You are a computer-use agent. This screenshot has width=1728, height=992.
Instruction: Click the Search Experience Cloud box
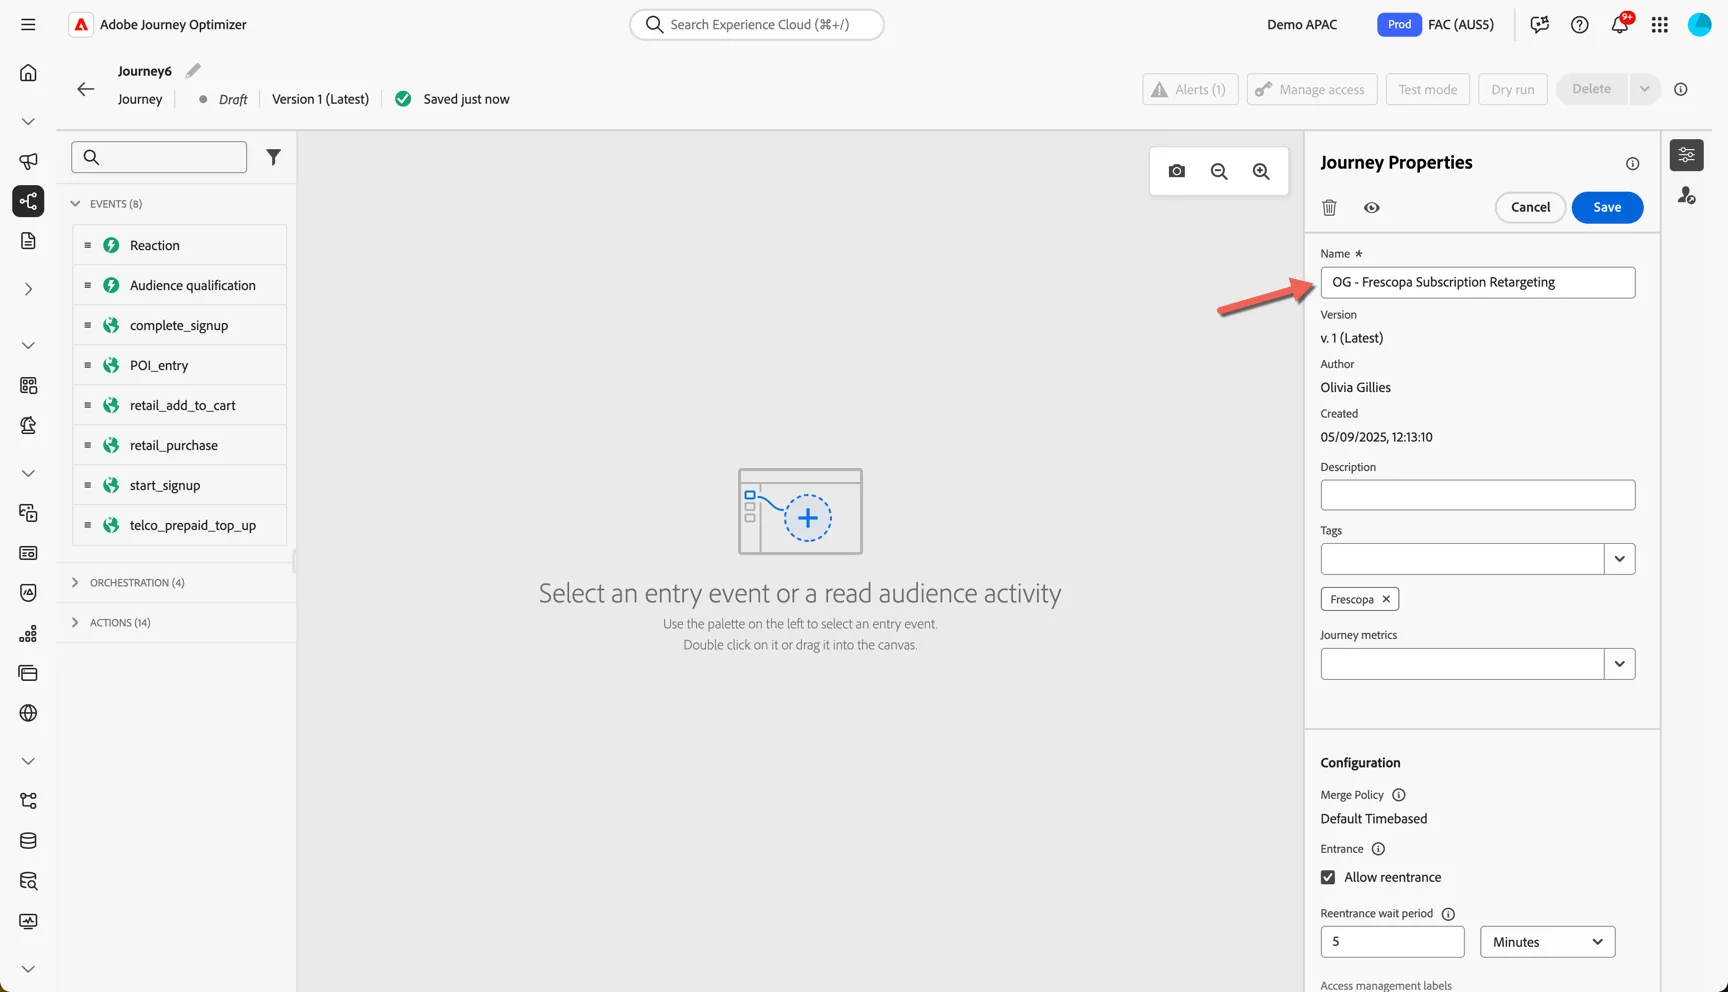(x=756, y=24)
